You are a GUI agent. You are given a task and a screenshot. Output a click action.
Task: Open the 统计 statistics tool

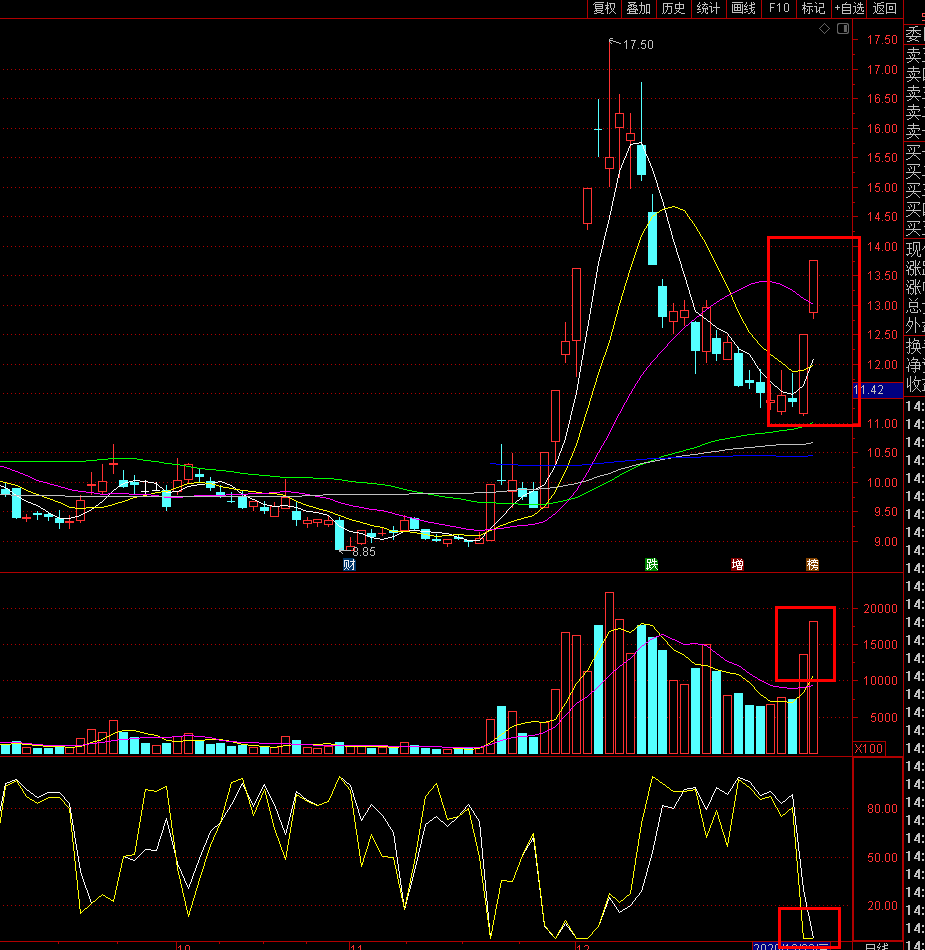708,8
